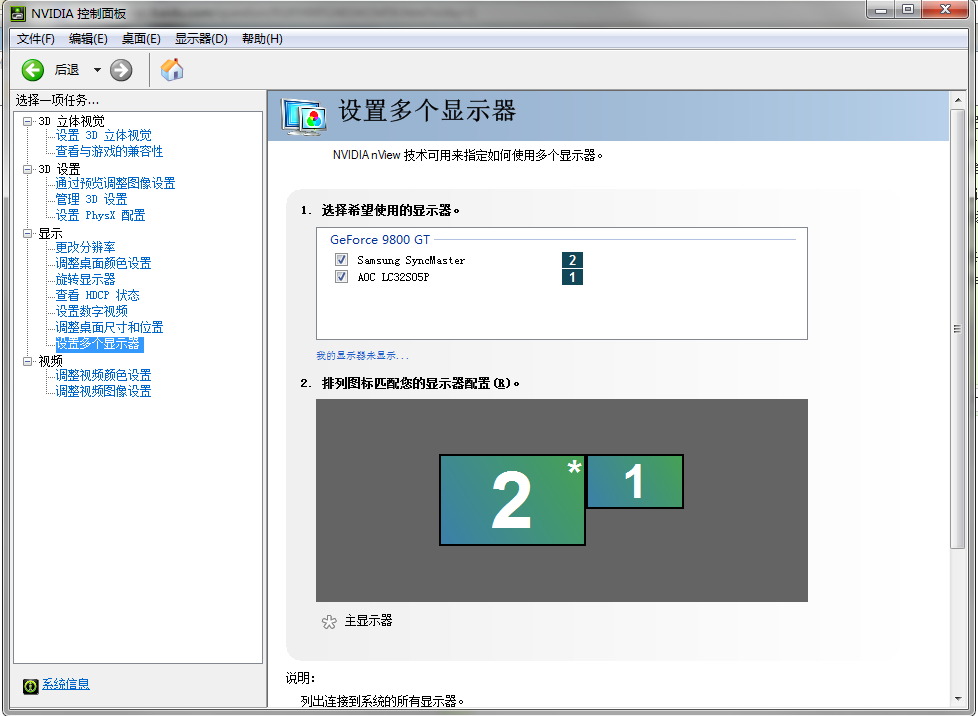Click the right panel vertical scrollbar thumb

(957, 329)
